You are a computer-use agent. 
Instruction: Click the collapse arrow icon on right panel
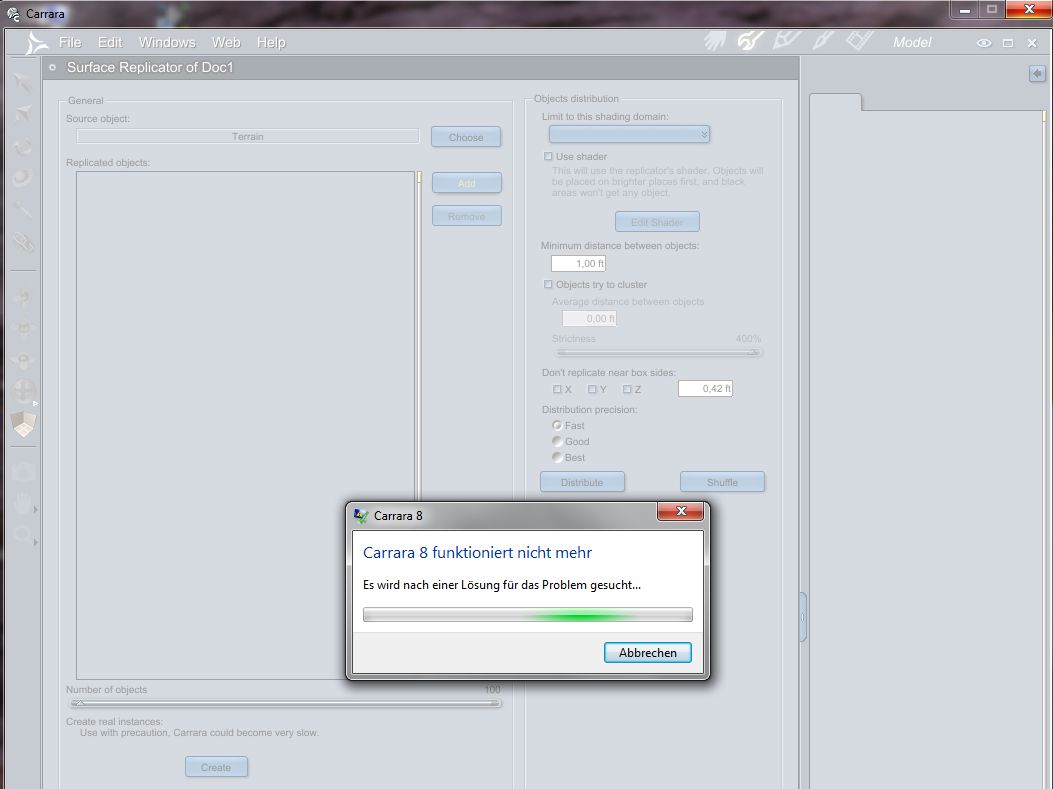click(x=1037, y=73)
